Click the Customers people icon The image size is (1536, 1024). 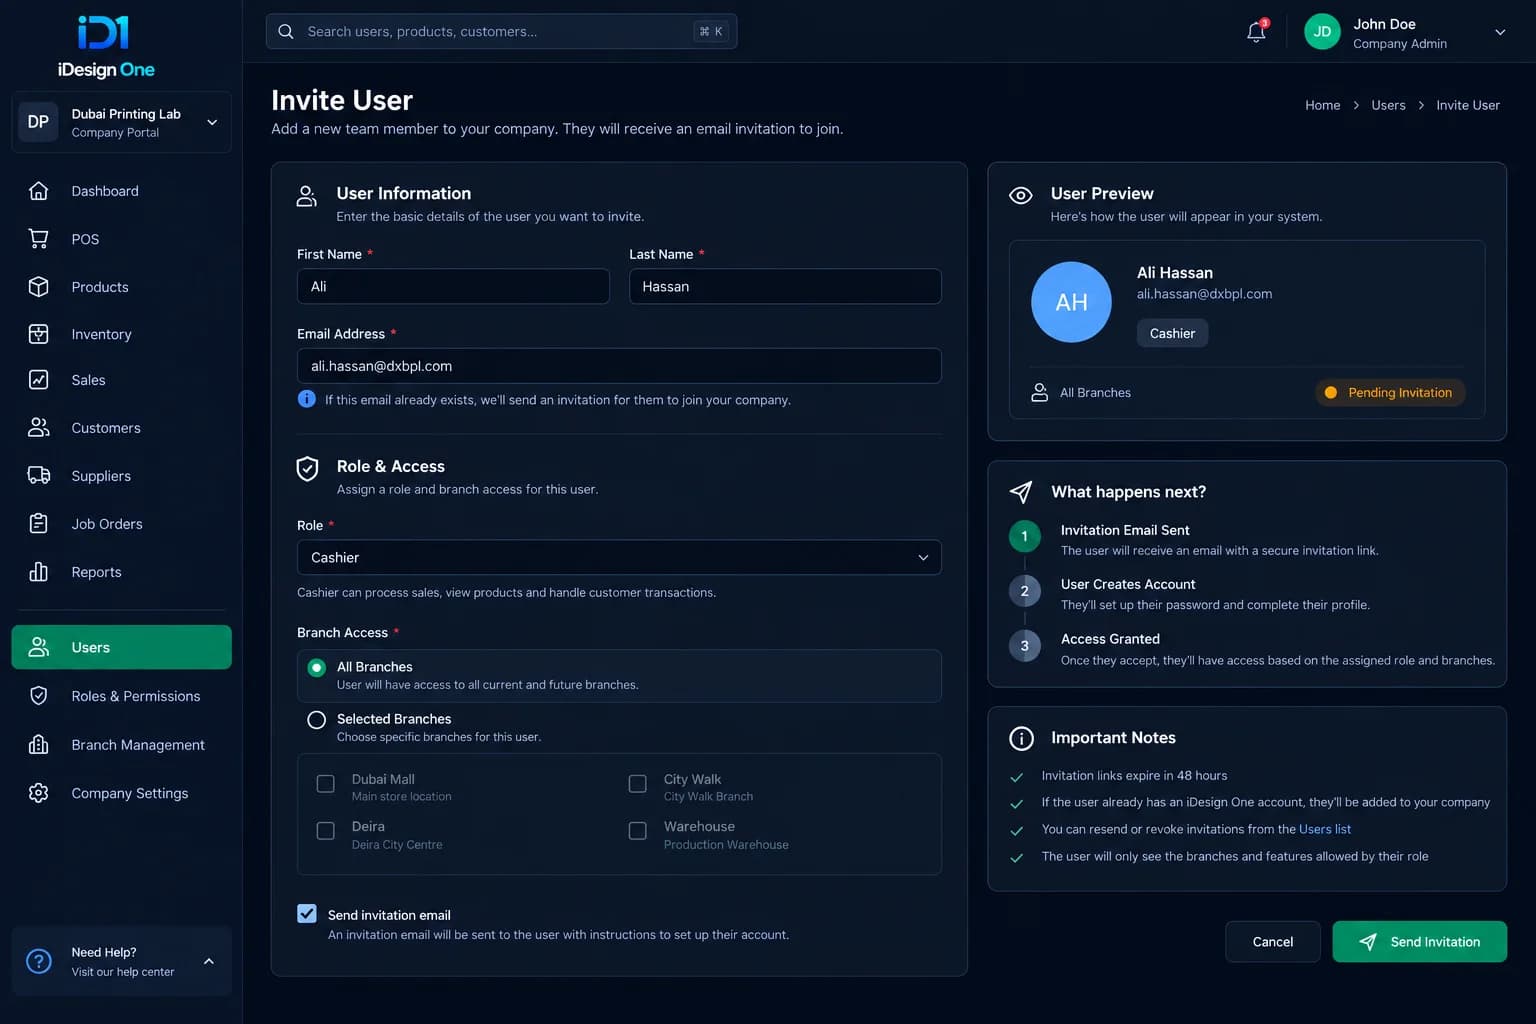(x=38, y=428)
